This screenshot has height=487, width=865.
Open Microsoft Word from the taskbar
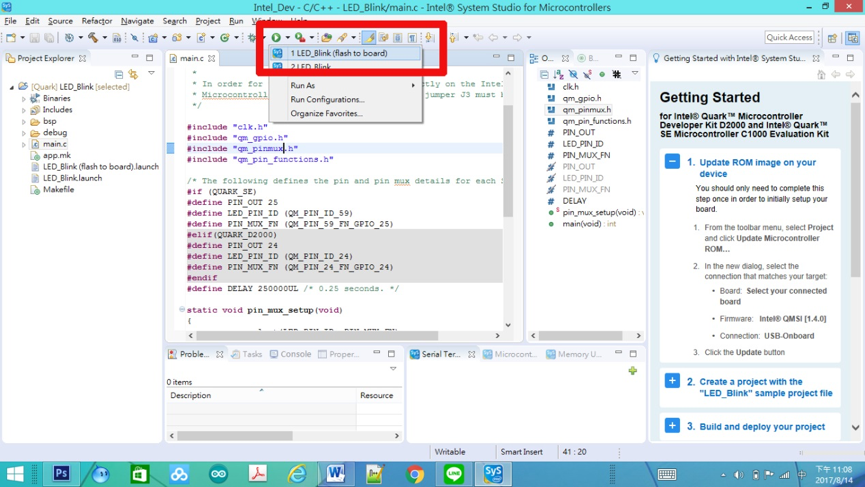click(336, 474)
